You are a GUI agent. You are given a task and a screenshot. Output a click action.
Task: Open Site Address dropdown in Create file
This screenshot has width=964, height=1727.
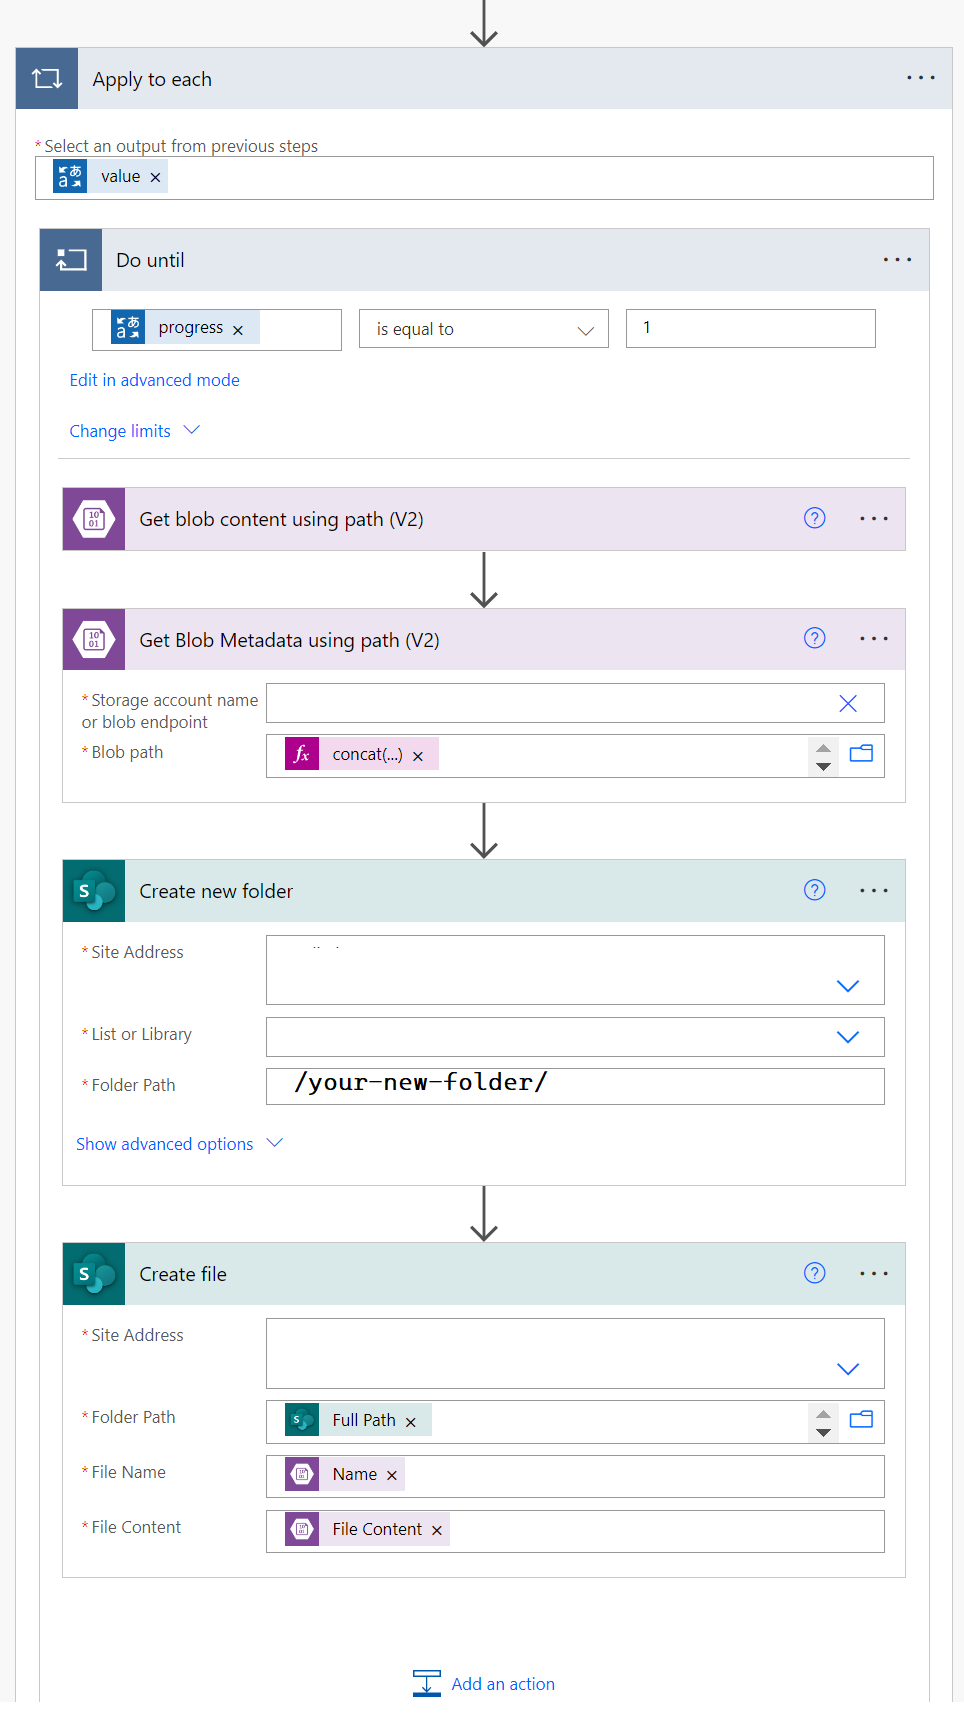(x=848, y=1369)
